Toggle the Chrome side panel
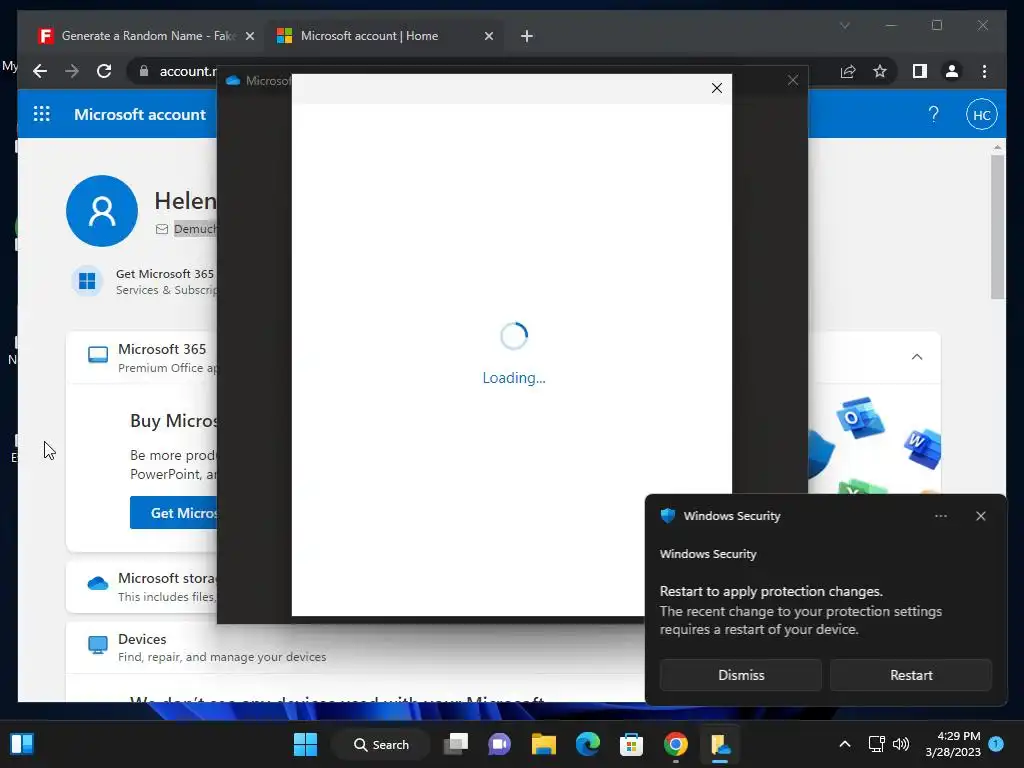 coord(920,71)
